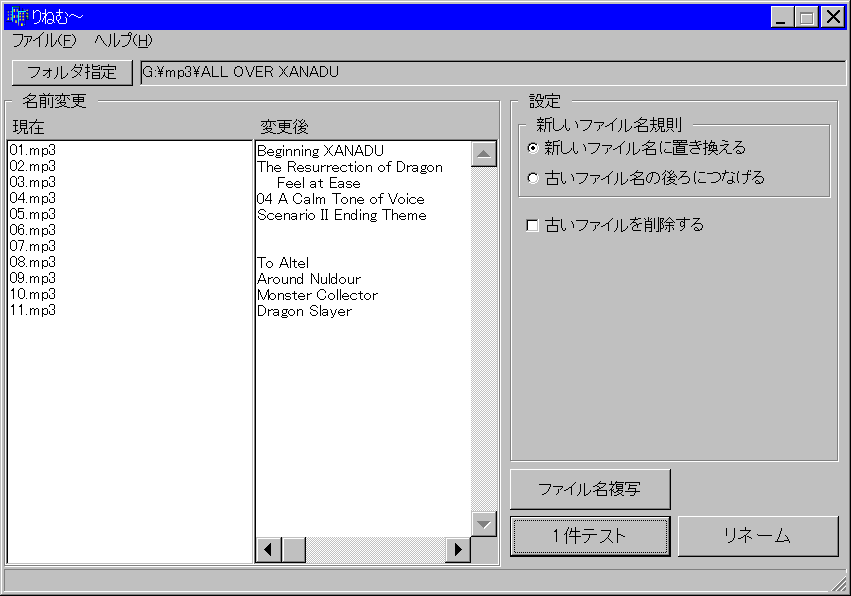Click the line Feel at Ease

319,183
